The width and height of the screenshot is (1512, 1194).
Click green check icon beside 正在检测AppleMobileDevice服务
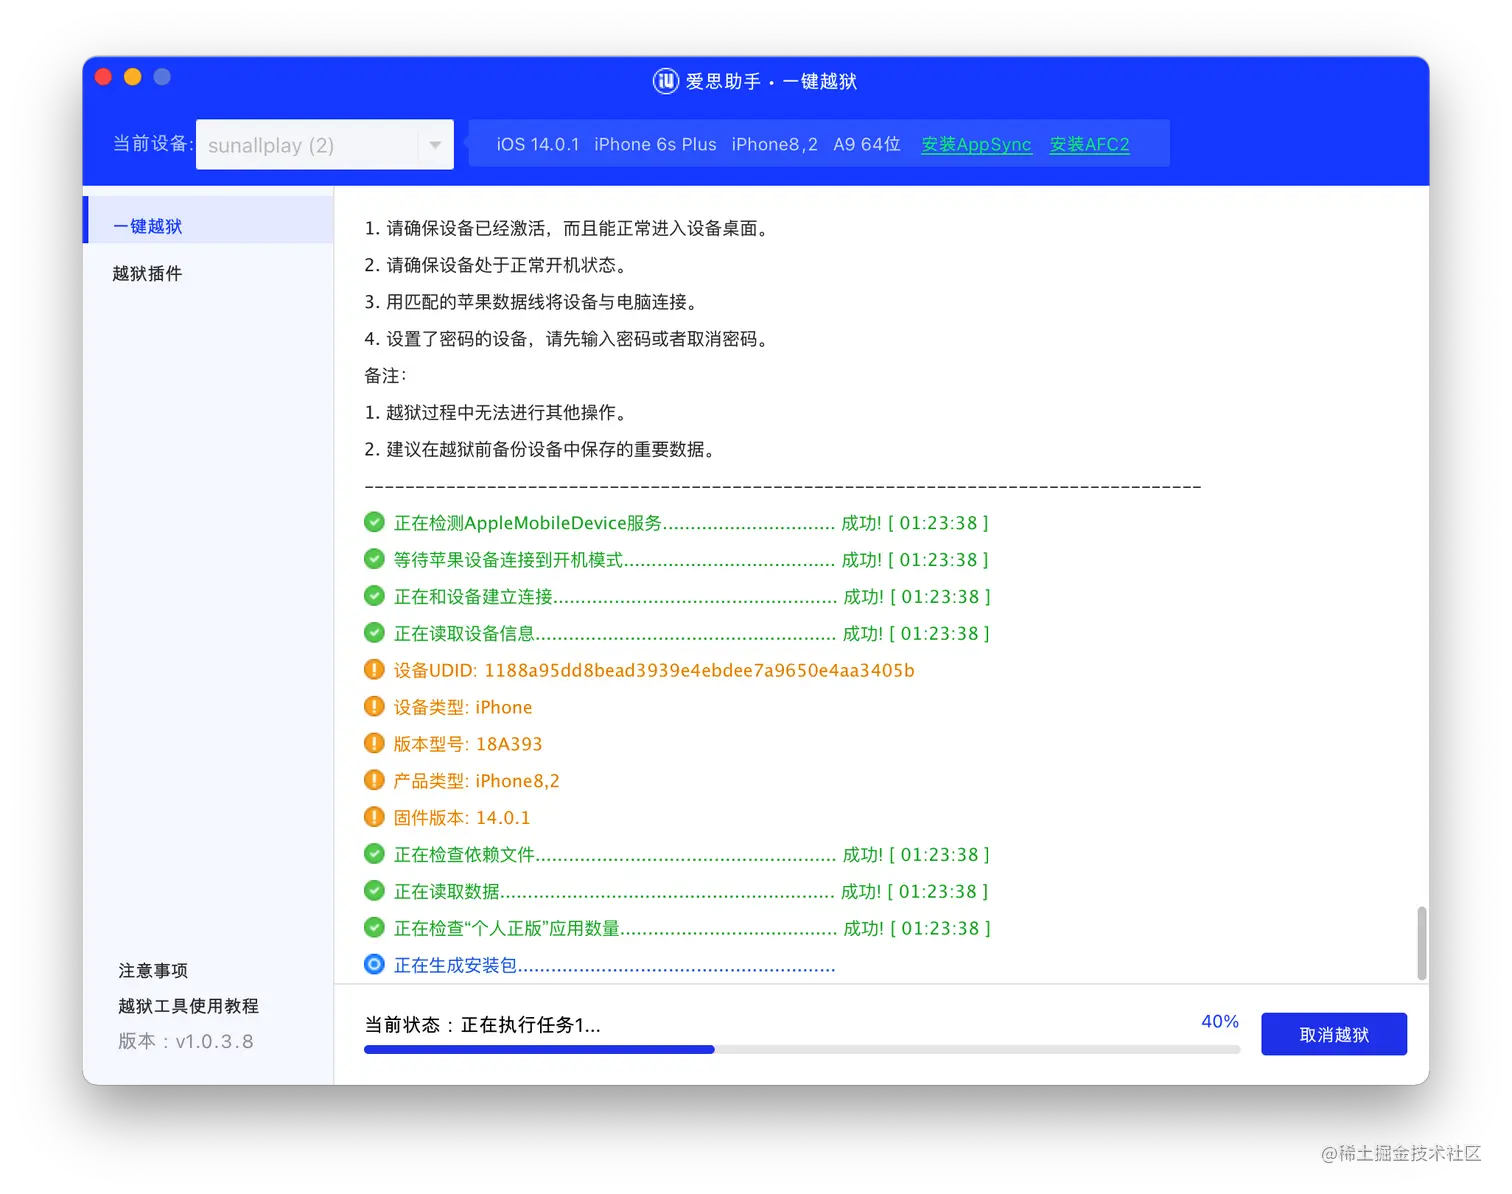374,522
